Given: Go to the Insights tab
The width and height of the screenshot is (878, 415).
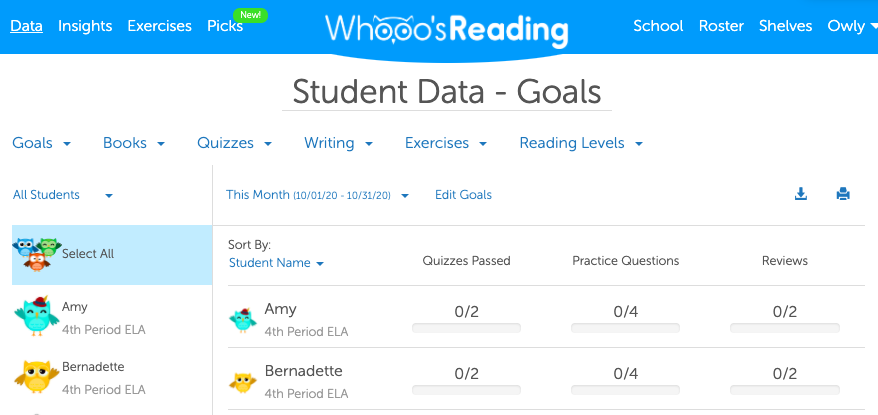Looking at the screenshot, I should pos(85,26).
